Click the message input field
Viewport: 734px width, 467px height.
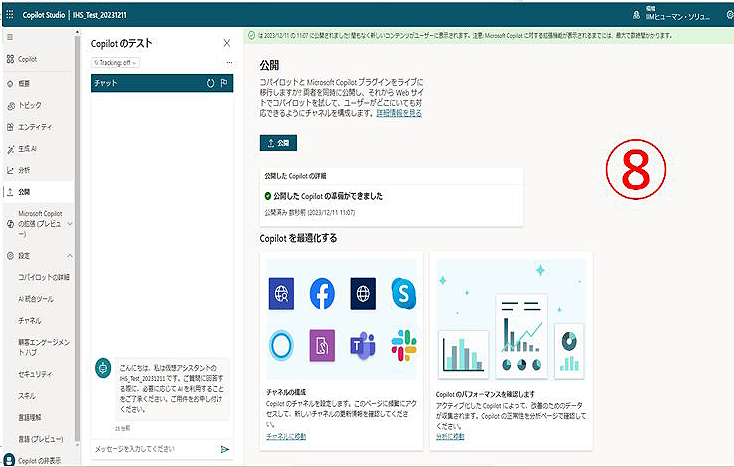point(154,449)
